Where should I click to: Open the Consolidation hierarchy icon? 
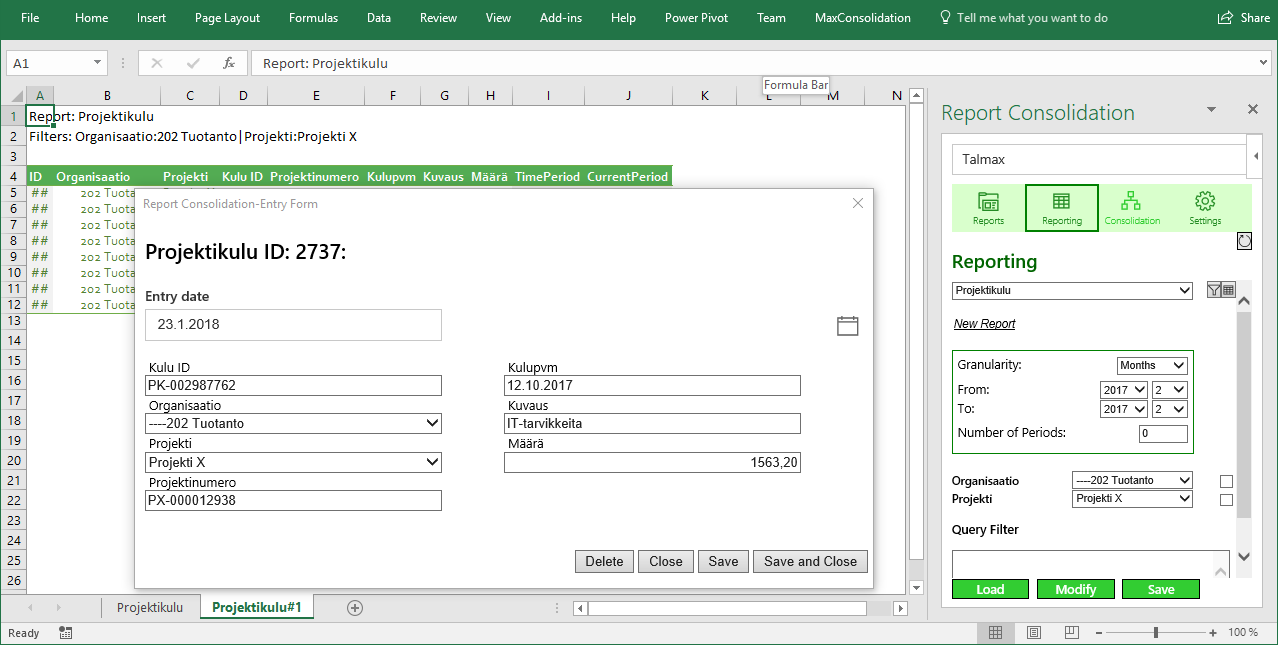click(1131, 207)
